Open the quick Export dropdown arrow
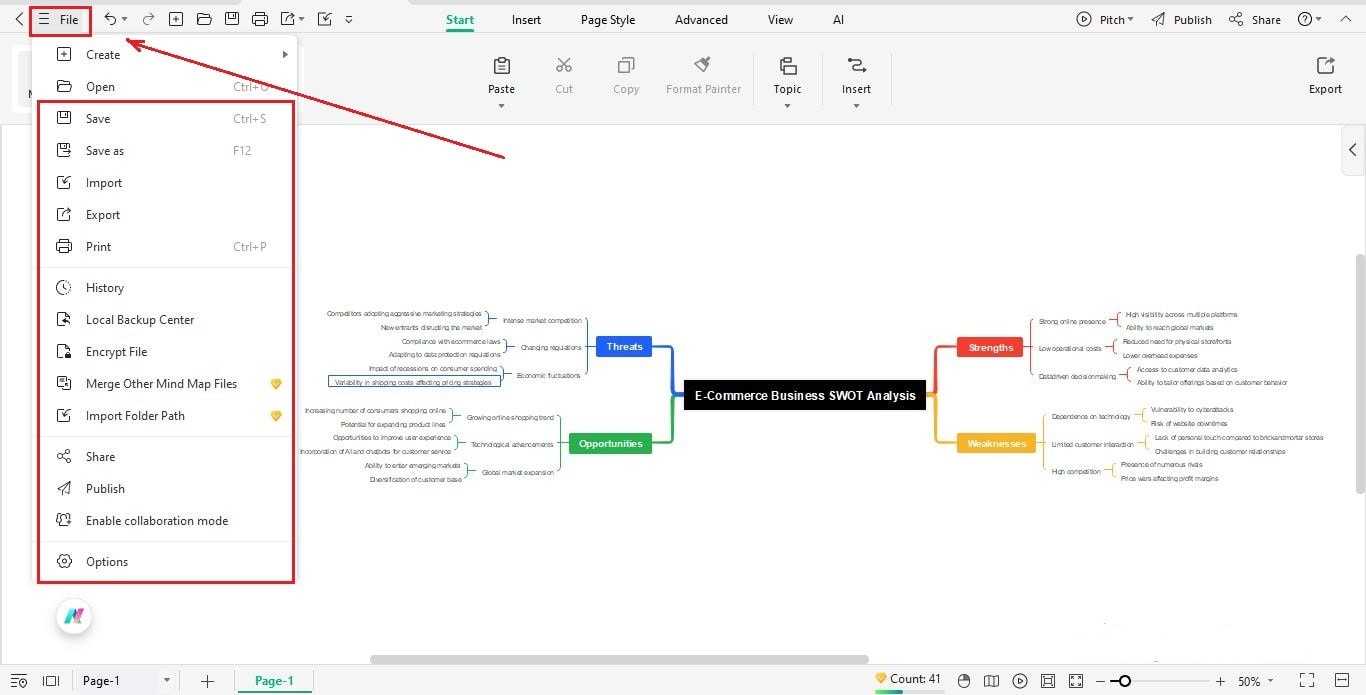 pos(302,20)
